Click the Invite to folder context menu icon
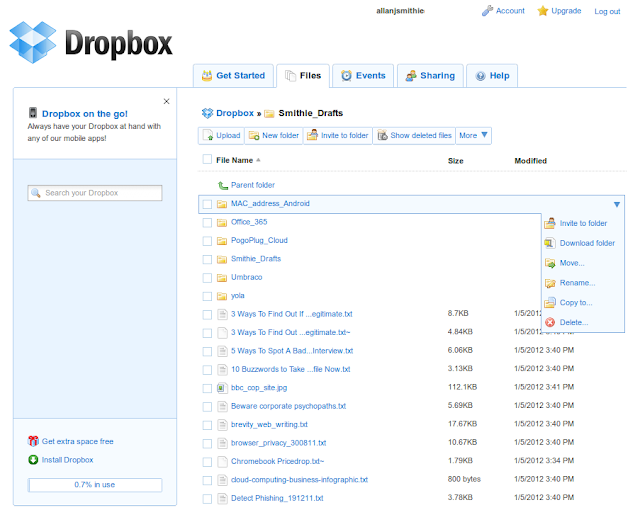The height and width of the screenshot is (510, 640). pos(550,223)
